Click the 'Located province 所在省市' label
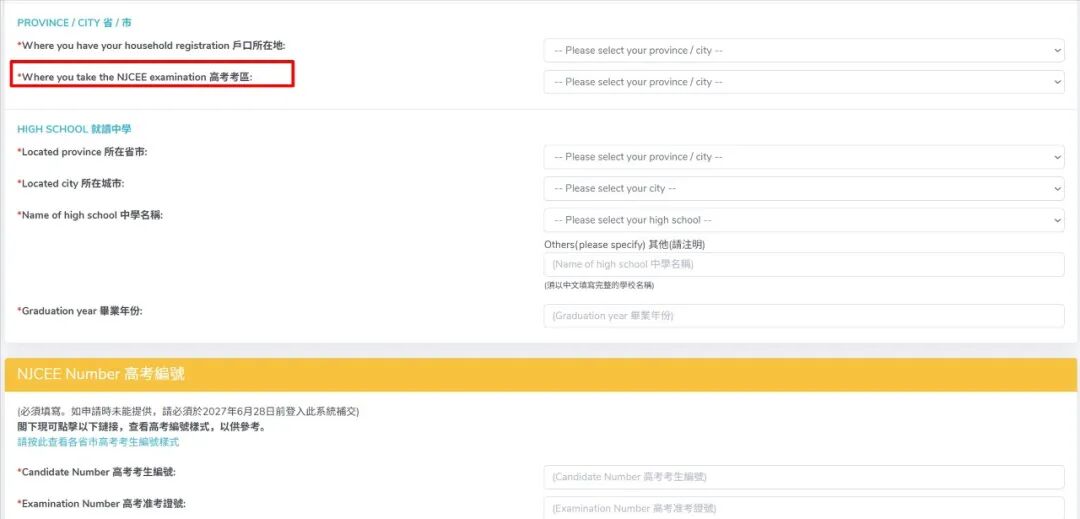 pyautogui.click(x=82, y=152)
